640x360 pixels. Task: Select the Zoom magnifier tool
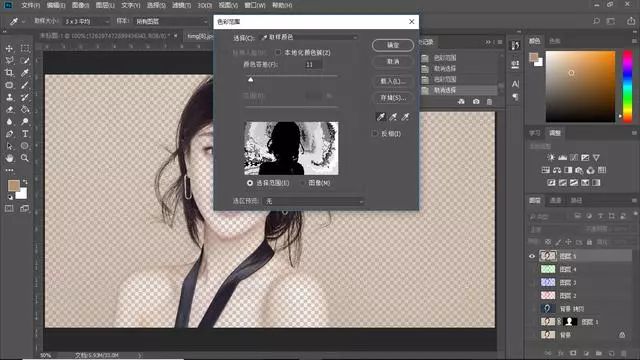[x=25, y=158]
